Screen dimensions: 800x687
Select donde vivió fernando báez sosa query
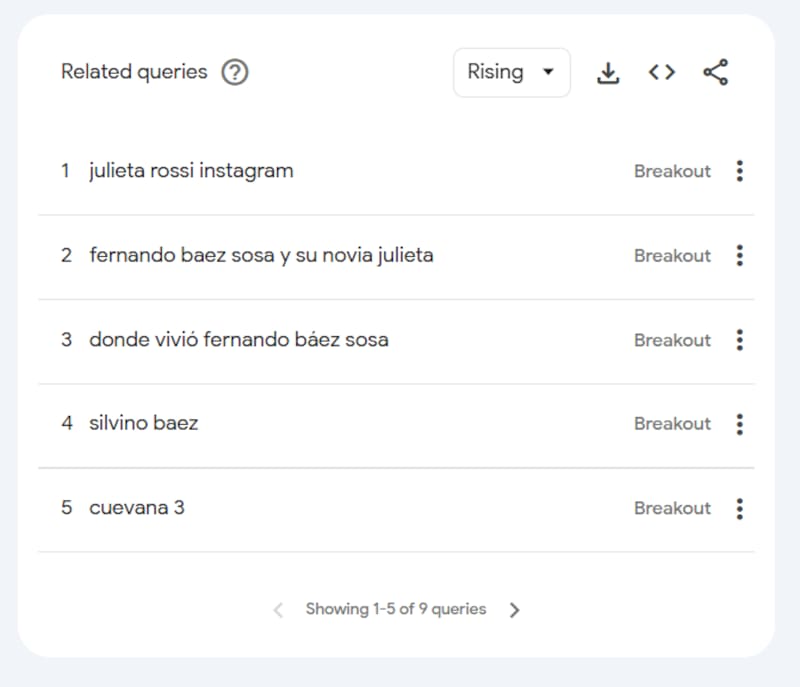(x=238, y=340)
